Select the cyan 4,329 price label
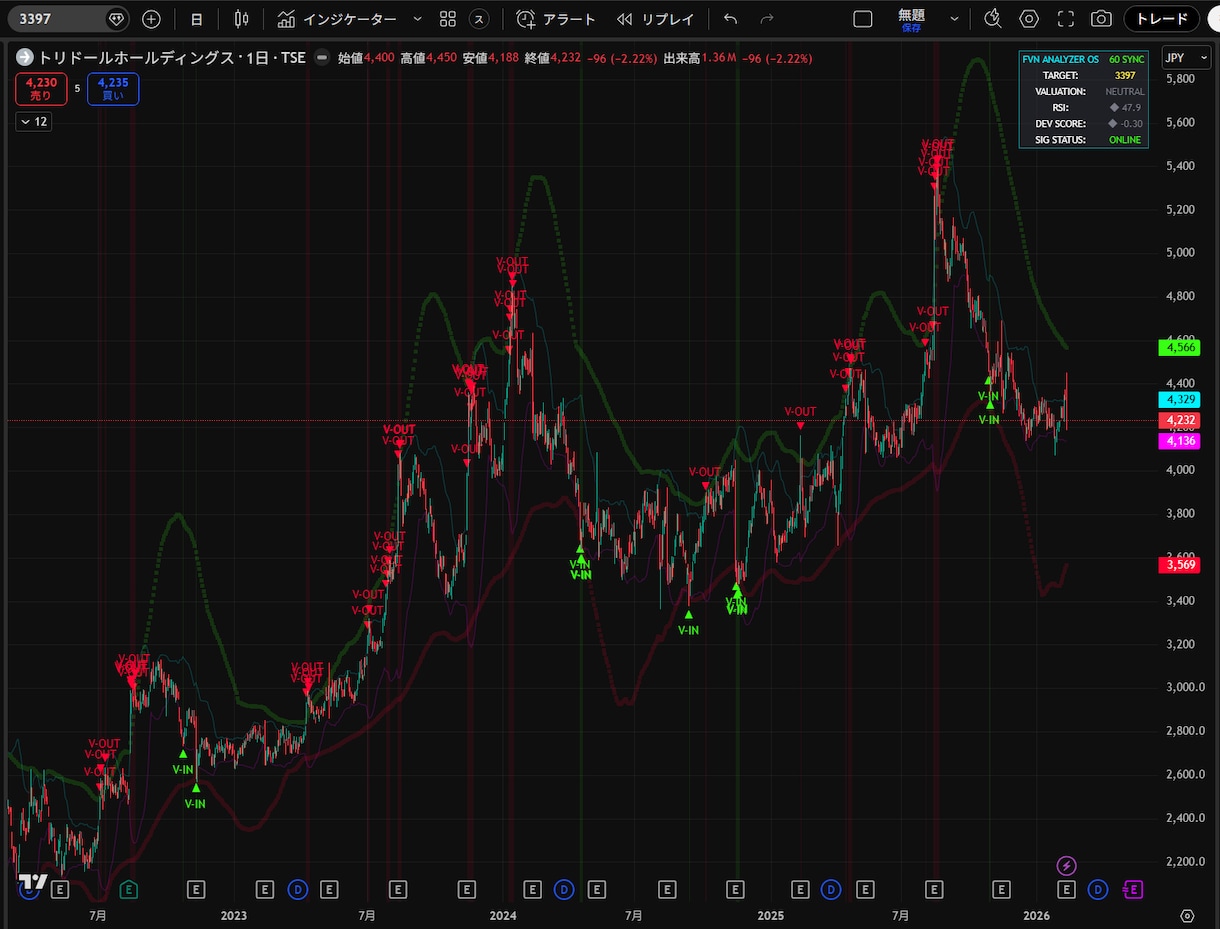The image size is (1220, 929). (1178, 399)
